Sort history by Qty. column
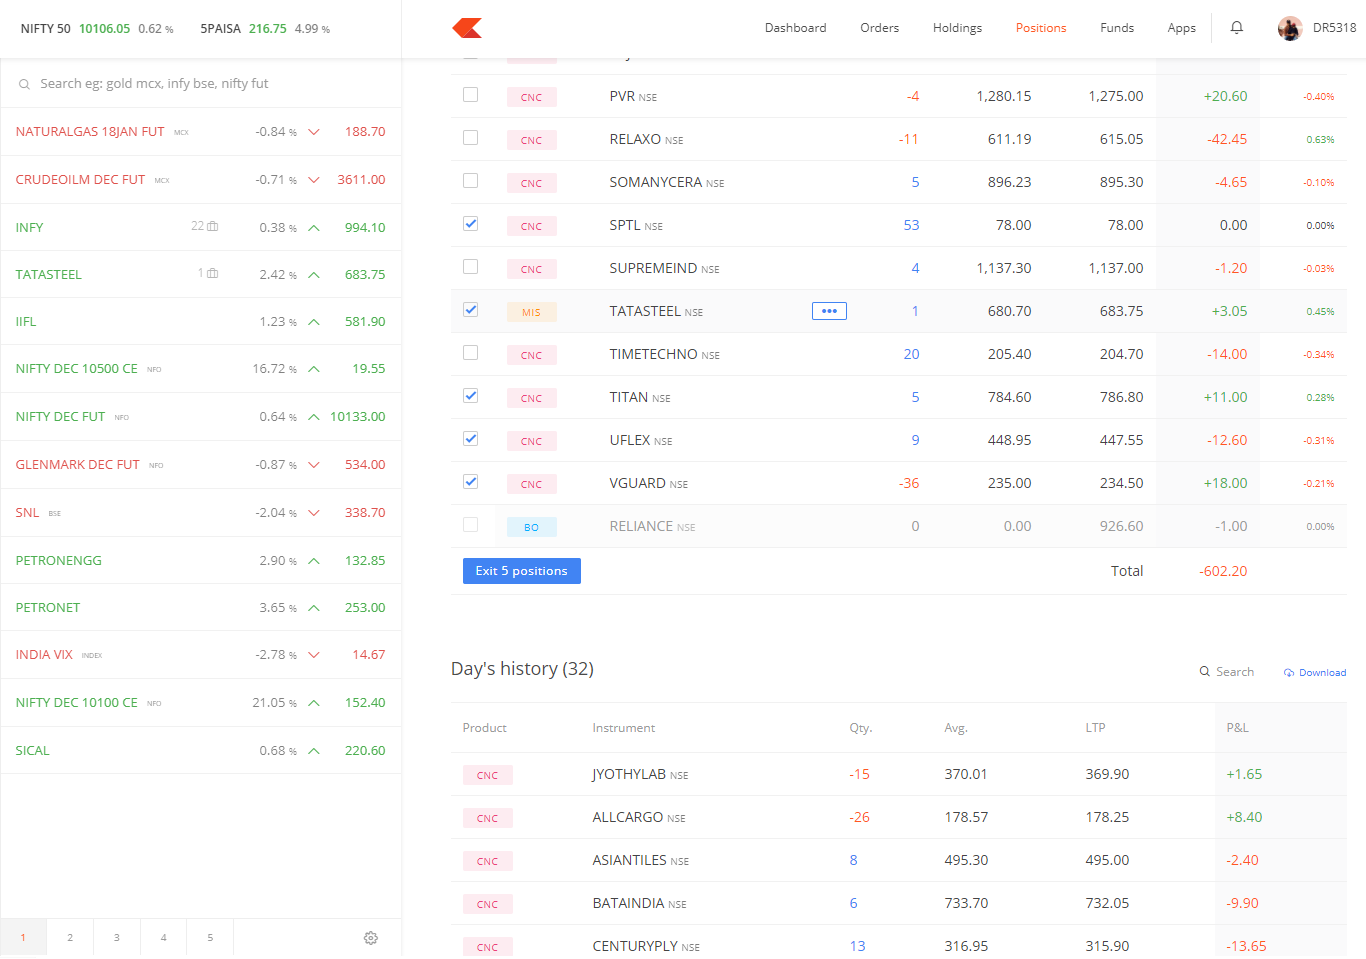This screenshot has width=1366, height=959. coord(861,728)
